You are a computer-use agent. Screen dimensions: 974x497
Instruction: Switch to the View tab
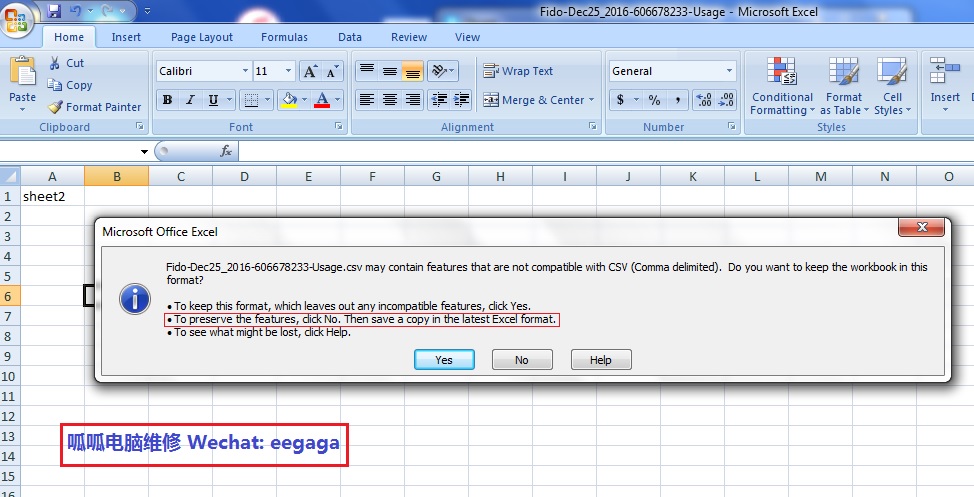point(467,37)
